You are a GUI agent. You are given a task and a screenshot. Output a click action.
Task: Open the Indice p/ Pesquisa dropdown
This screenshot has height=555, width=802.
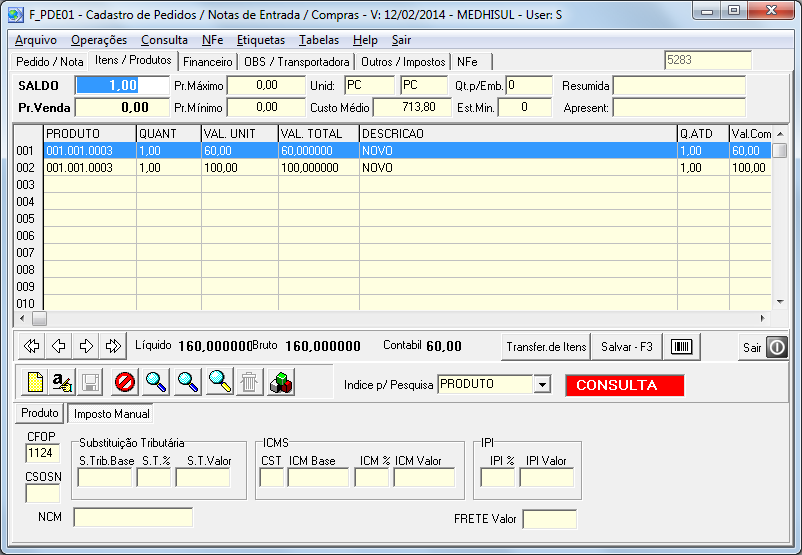coord(542,384)
